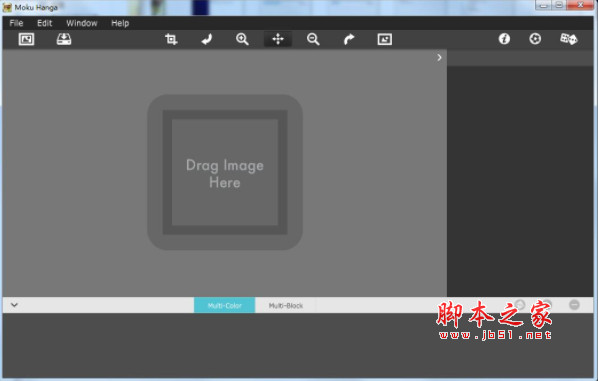Maximize the Moku Hanga window
Image resolution: width=598 pixels, height=381 pixels.
[559, 5]
